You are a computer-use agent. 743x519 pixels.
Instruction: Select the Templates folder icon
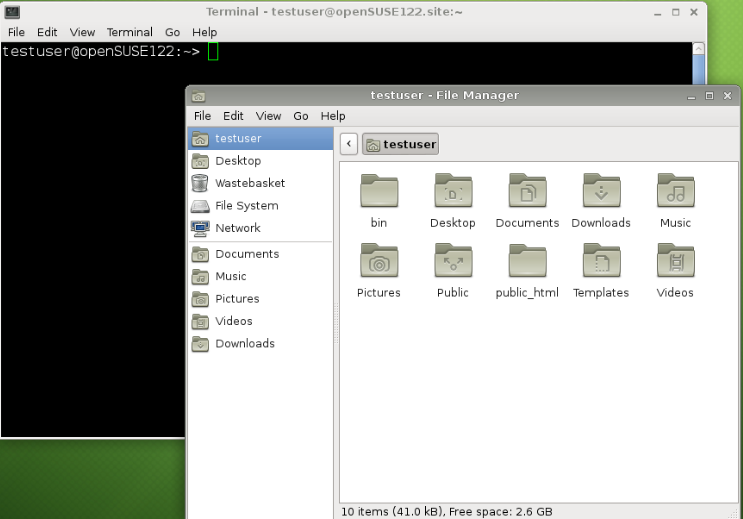(x=601, y=260)
